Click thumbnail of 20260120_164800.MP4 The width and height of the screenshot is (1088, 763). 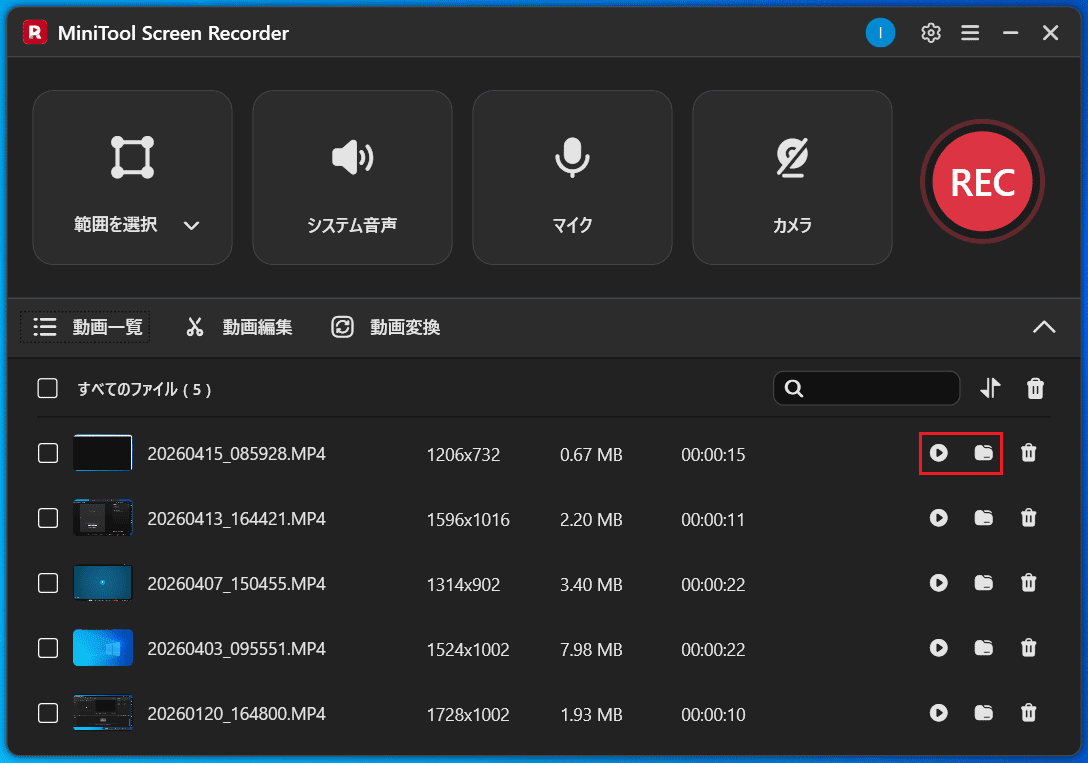point(103,713)
